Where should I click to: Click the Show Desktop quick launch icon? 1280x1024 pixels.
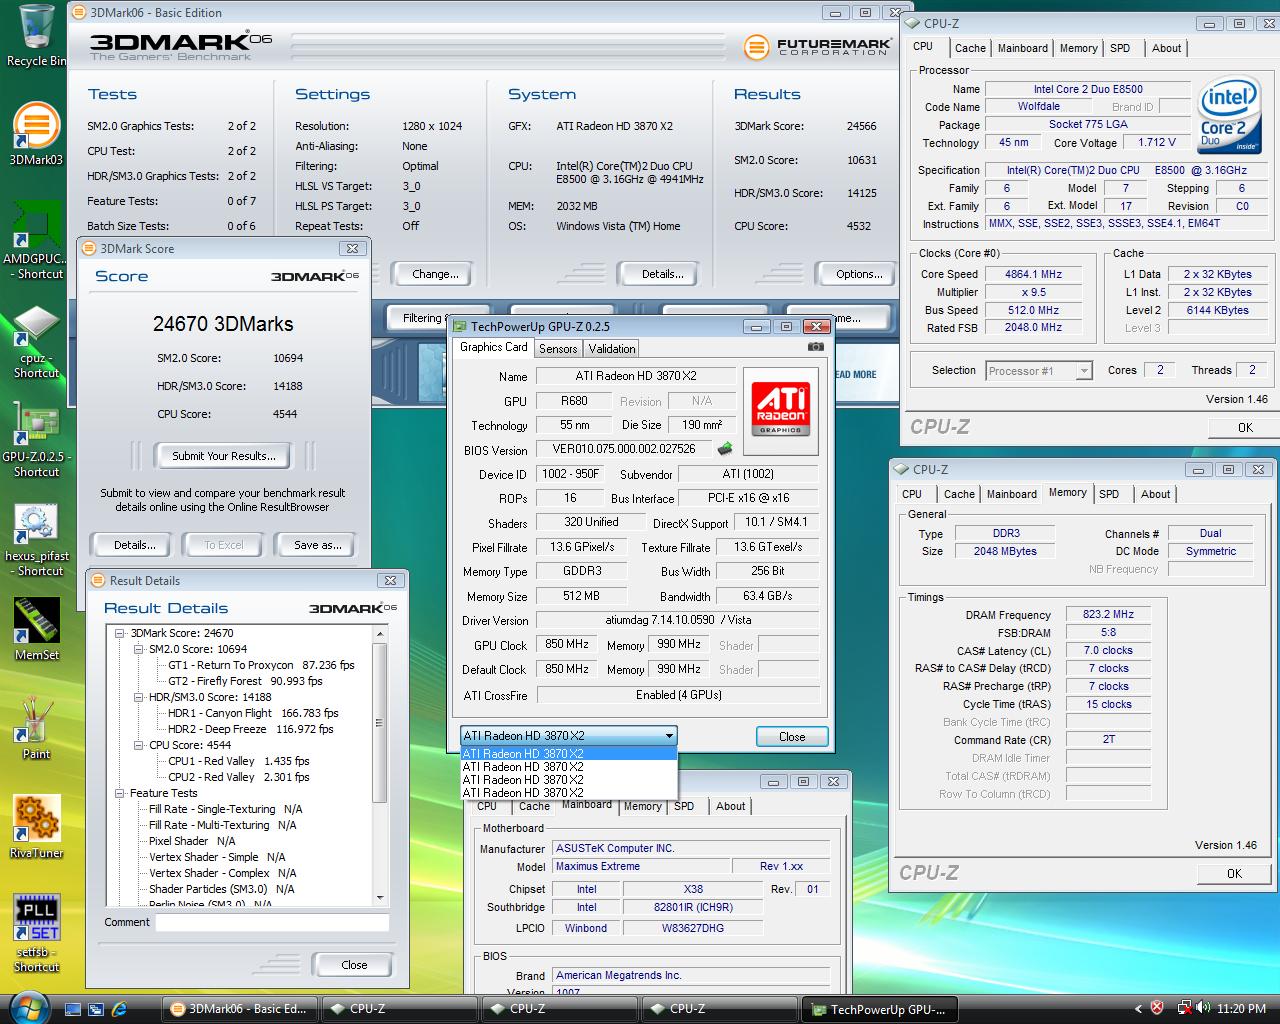73,1009
